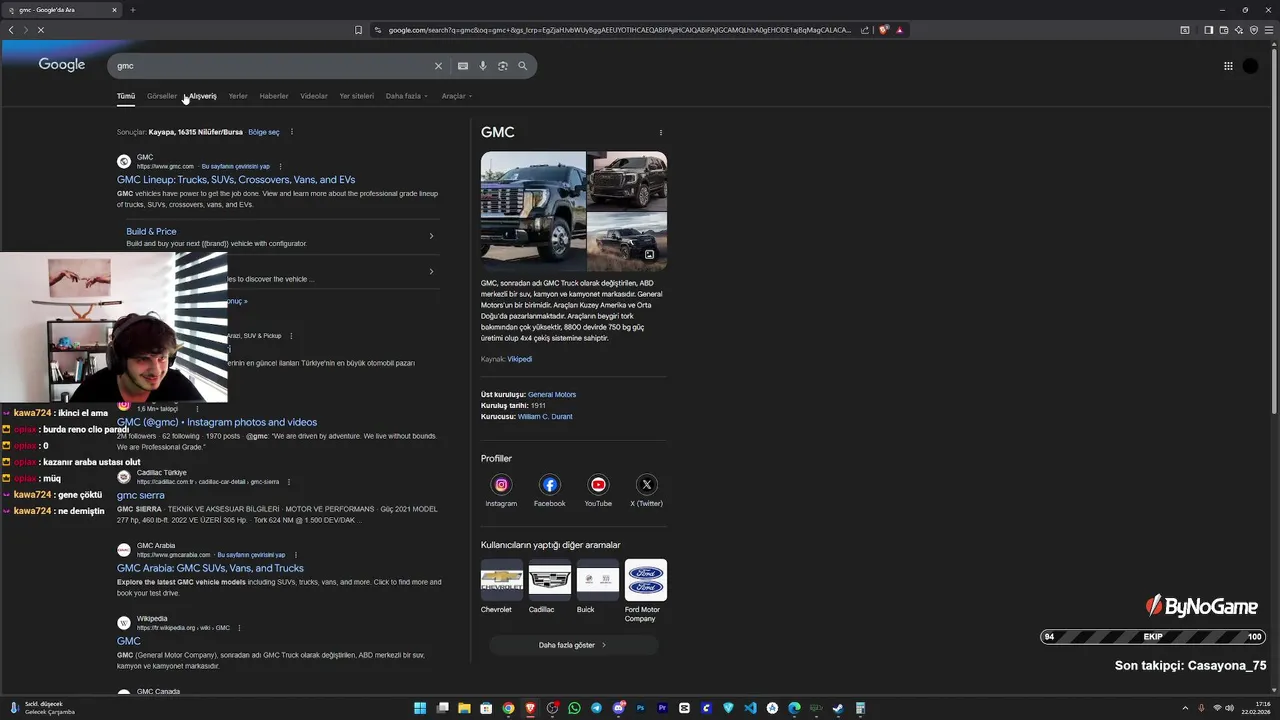Go back to previous page
Viewport: 1280px width, 720px height.
coord(11,30)
